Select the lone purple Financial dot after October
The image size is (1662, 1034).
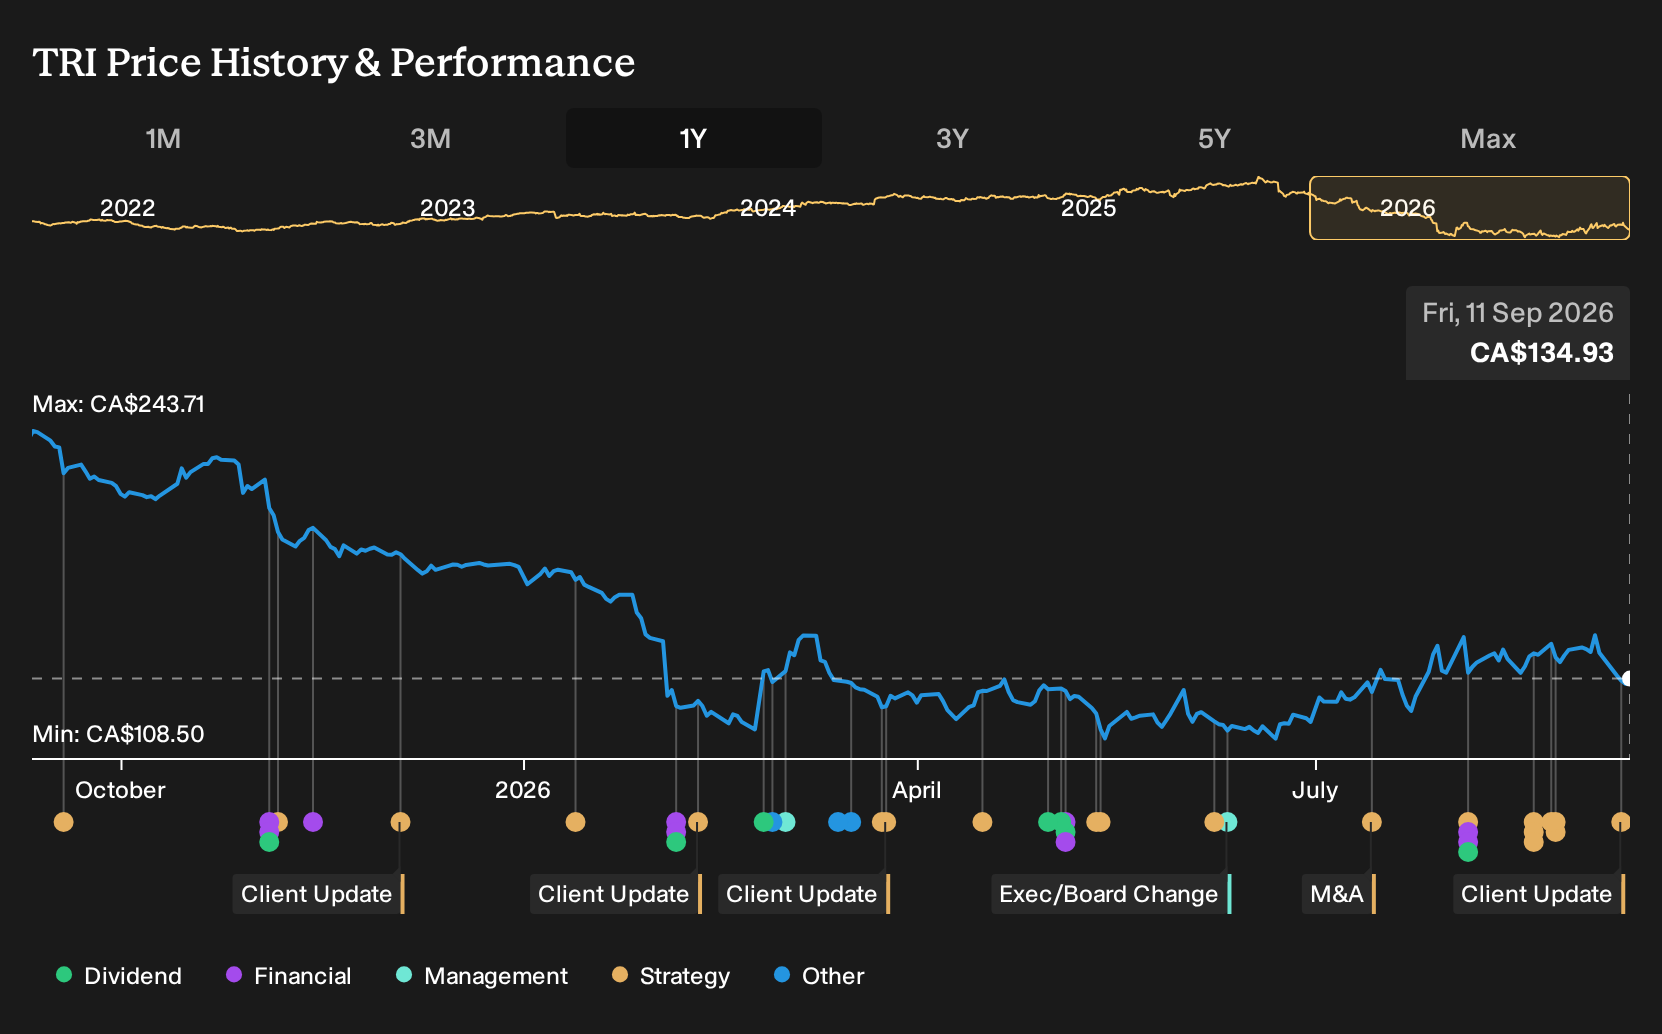(313, 822)
